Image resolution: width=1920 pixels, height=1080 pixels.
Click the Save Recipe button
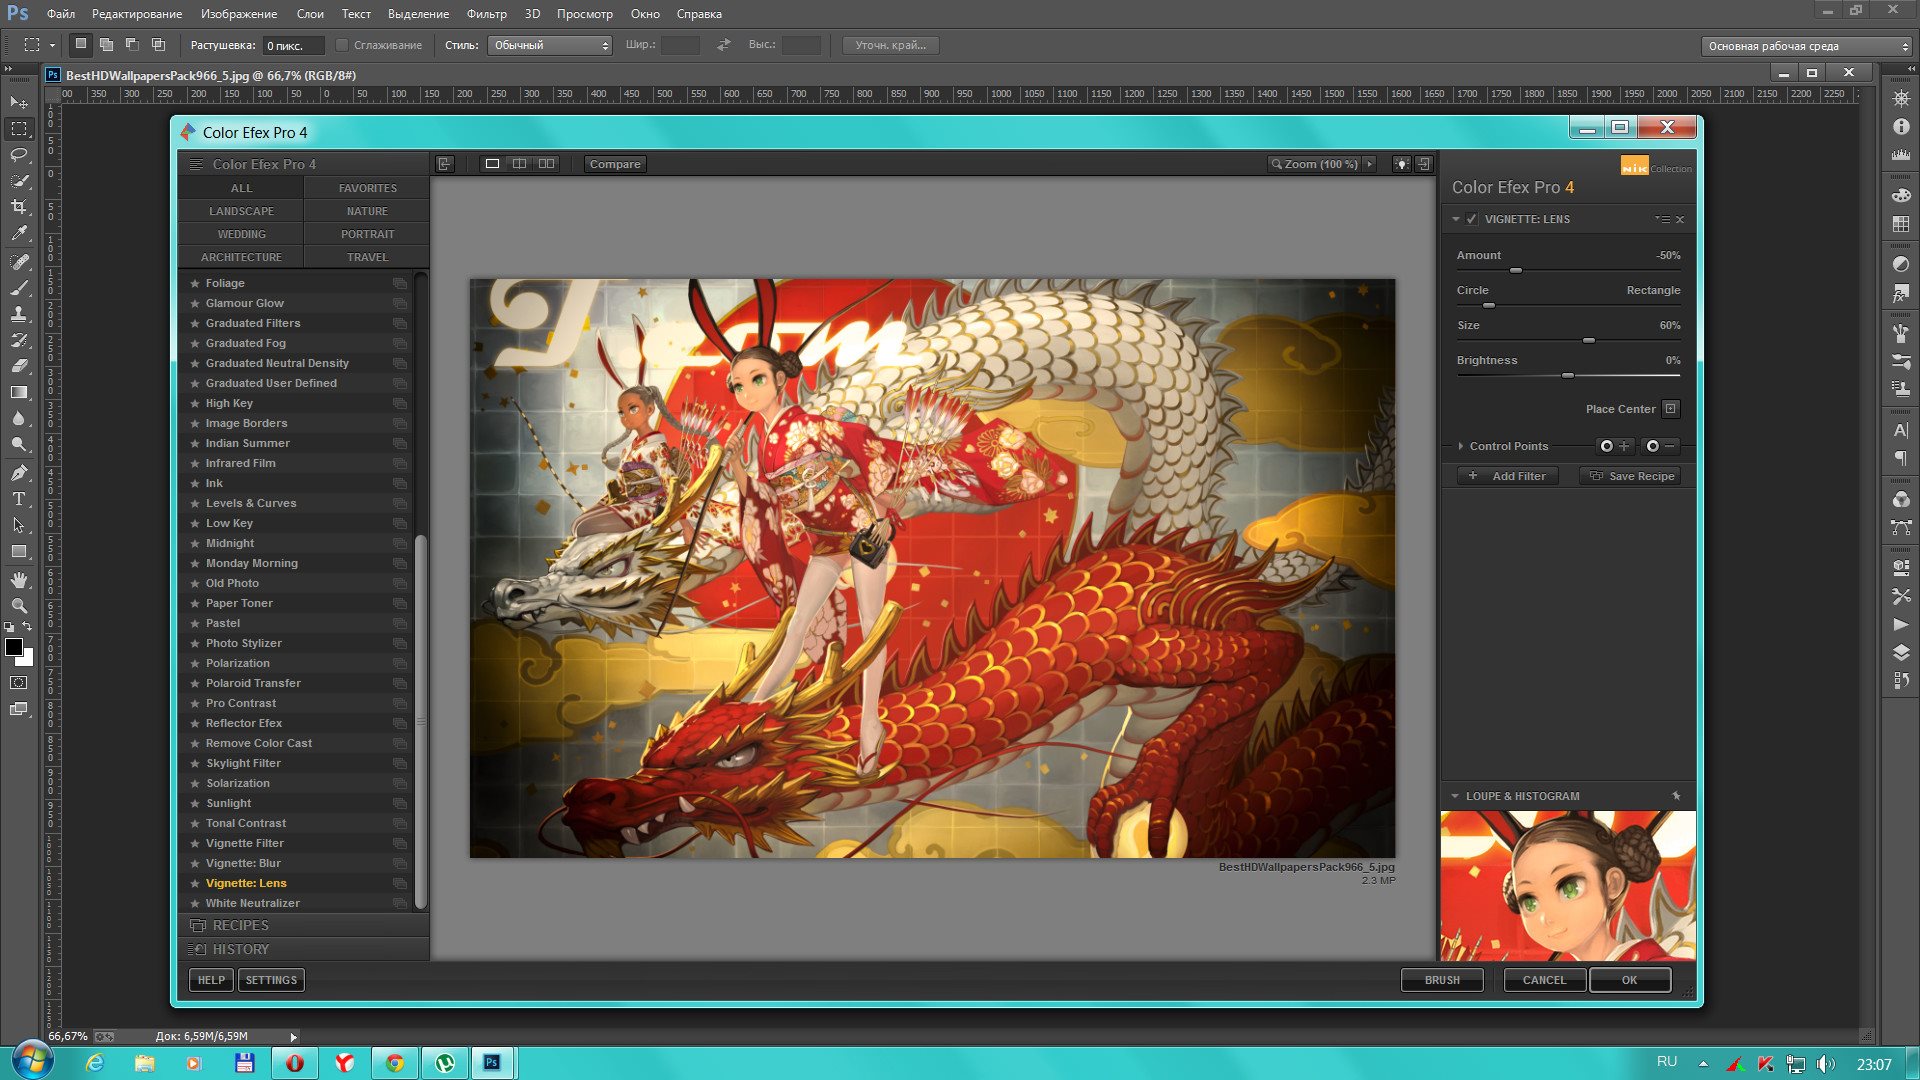point(1631,476)
